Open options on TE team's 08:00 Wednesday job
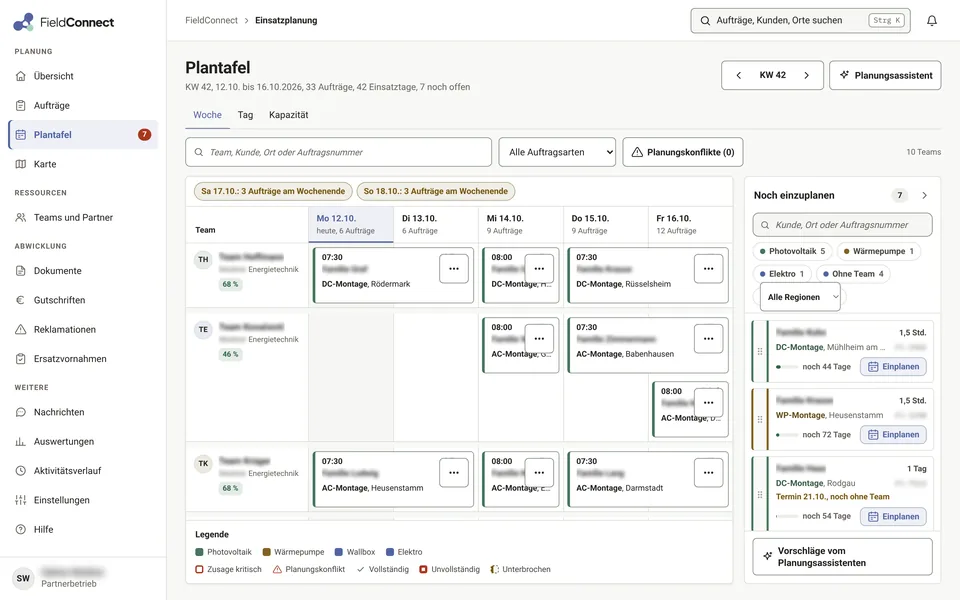 coord(539,339)
